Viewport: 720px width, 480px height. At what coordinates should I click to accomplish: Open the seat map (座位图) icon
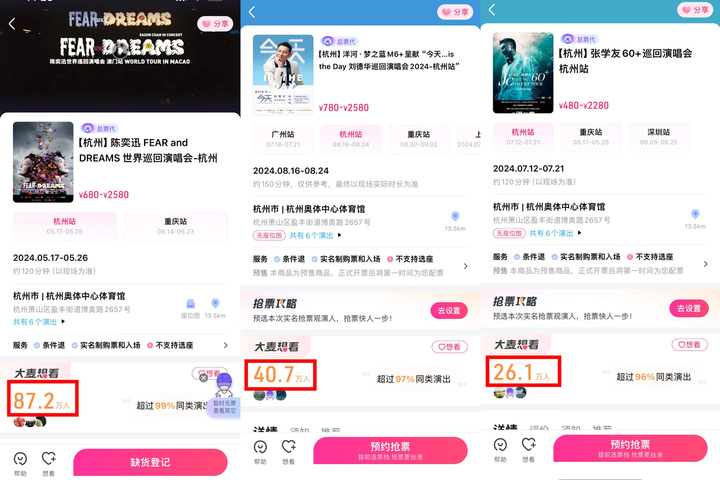[x=191, y=307]
